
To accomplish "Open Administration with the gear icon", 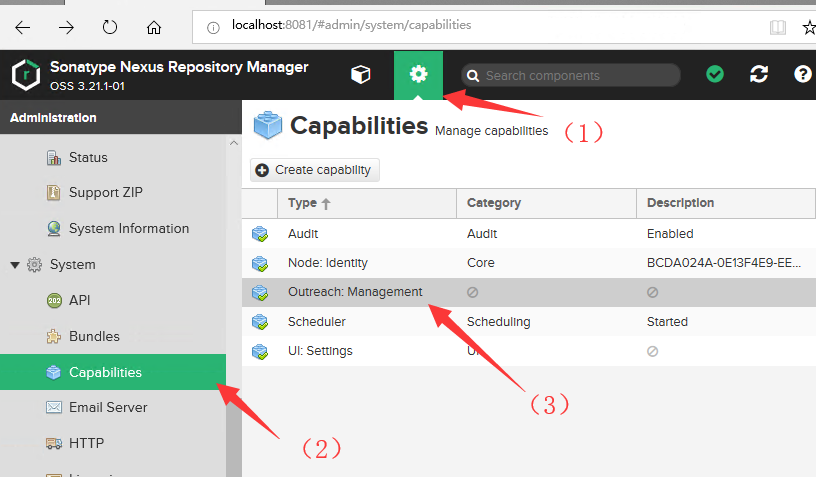I will click(418, 74).
